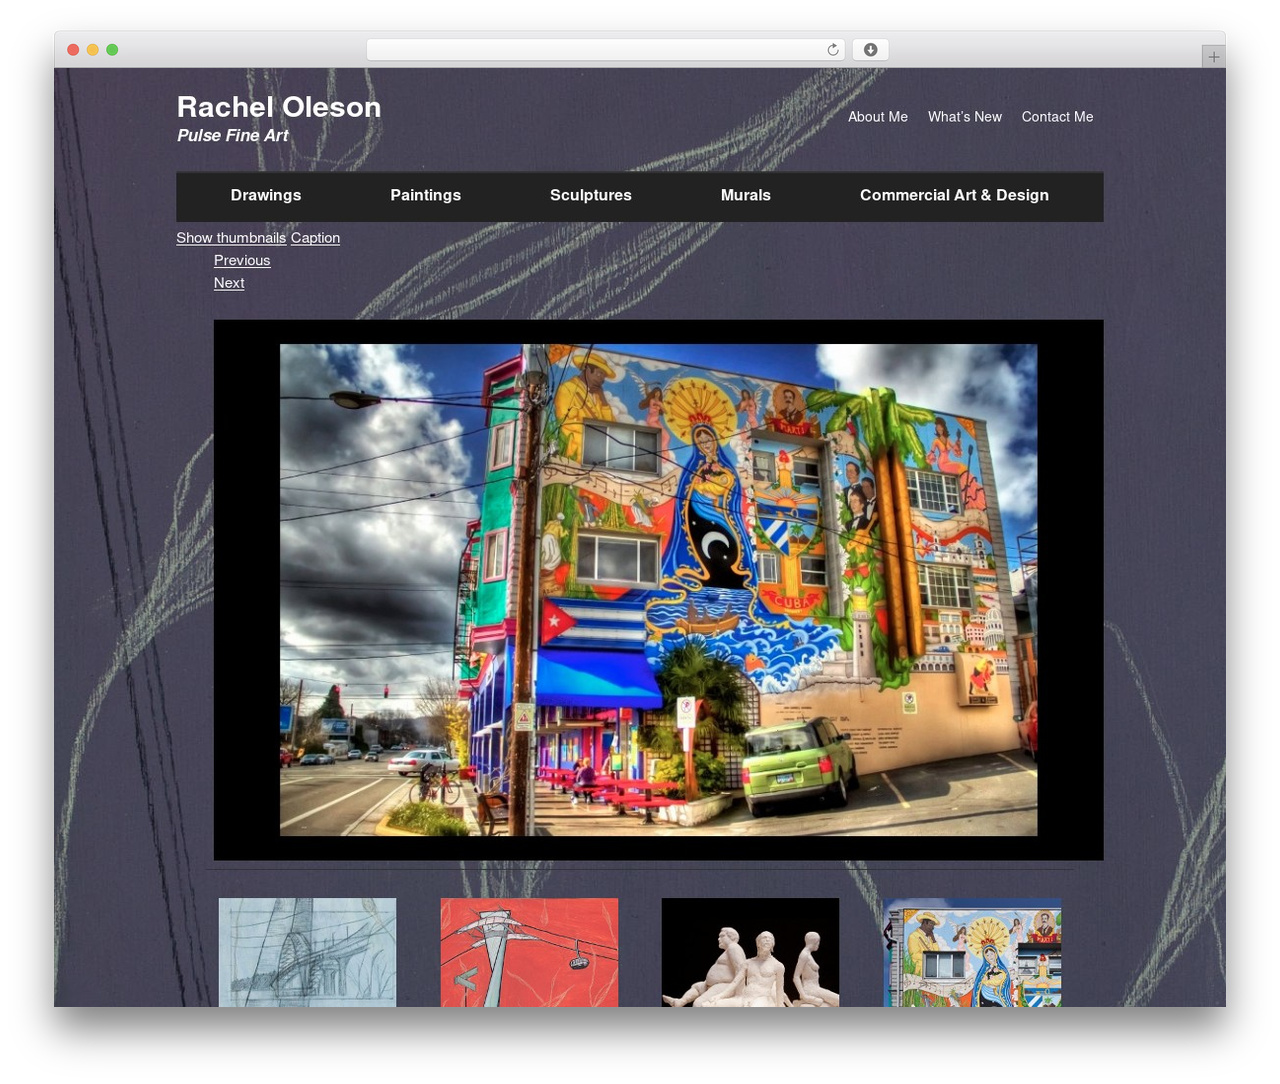Viewport: 1280px width, 1084px height.
Task: Select the white sculpture figures thumbnail
Action: pos(750,952)
